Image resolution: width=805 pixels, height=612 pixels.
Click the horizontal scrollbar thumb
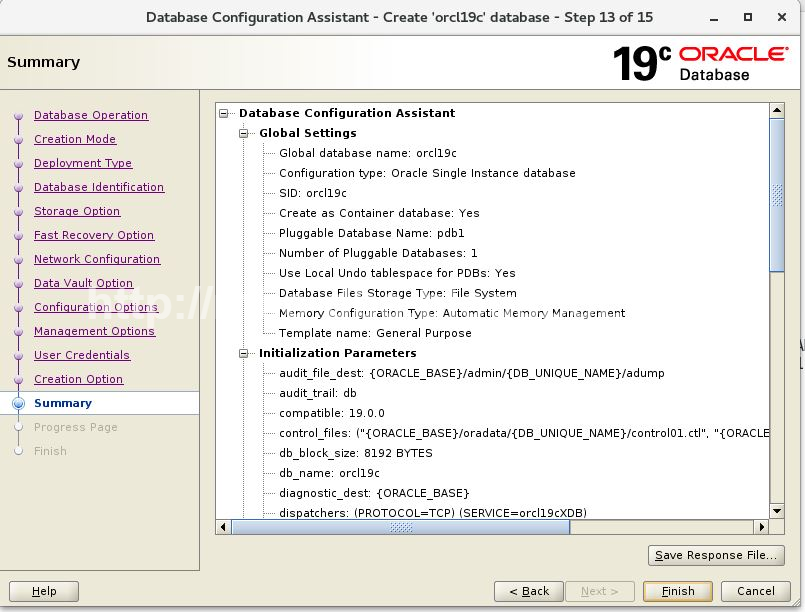click(x=400, y=527)
